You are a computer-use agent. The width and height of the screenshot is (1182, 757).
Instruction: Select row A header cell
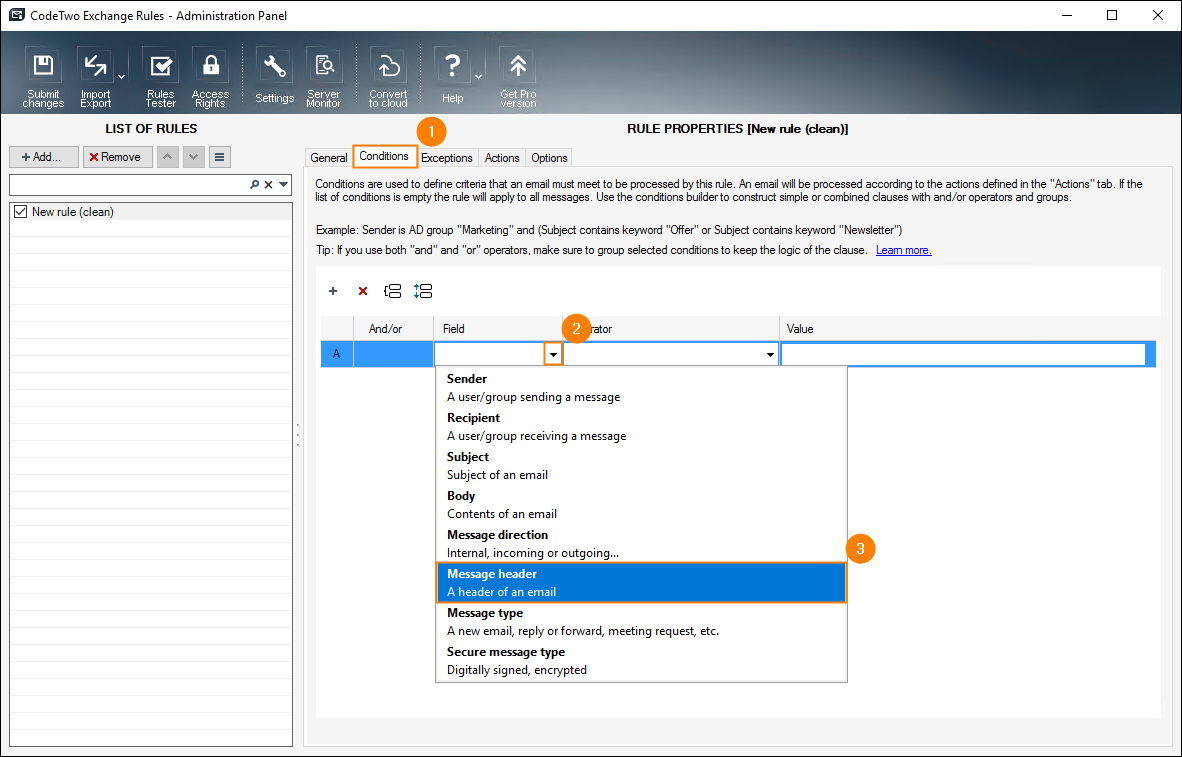click(337, 354)
